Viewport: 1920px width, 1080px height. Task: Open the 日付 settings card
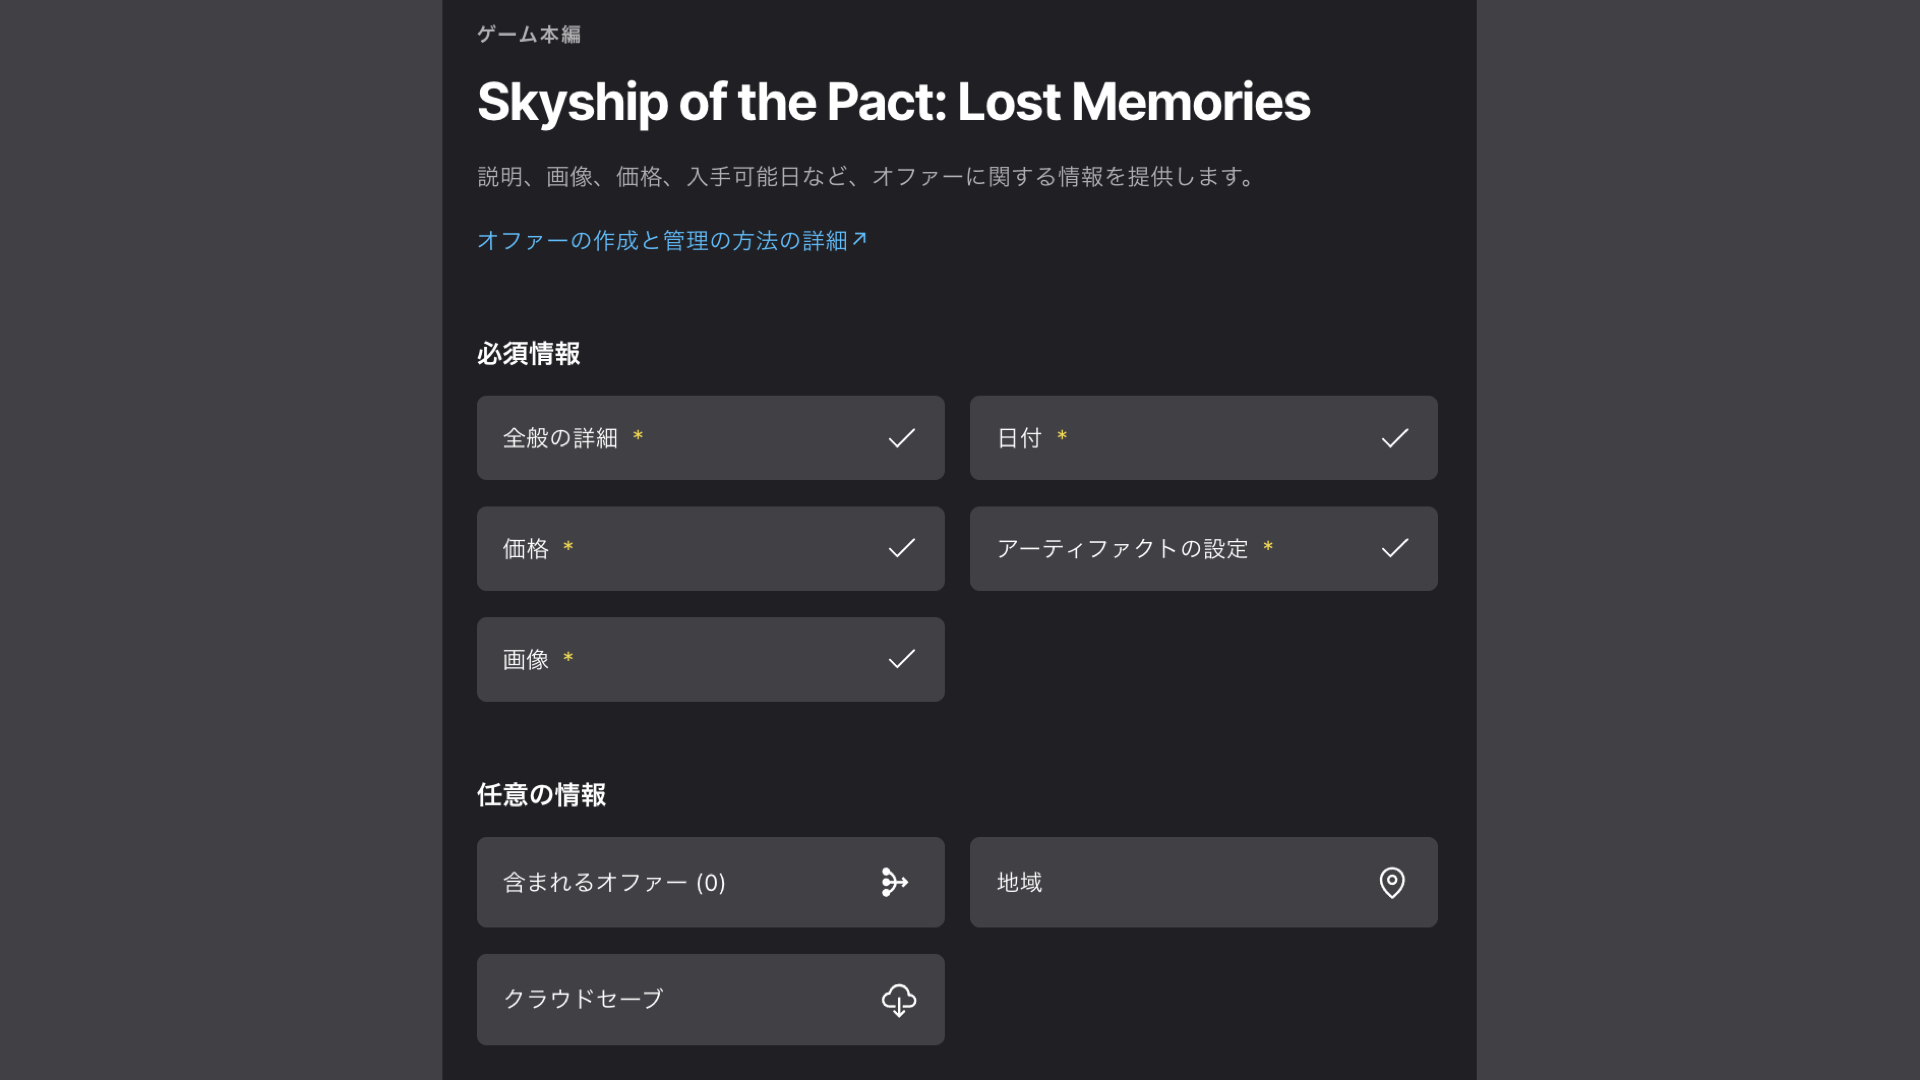(1019, 438)
